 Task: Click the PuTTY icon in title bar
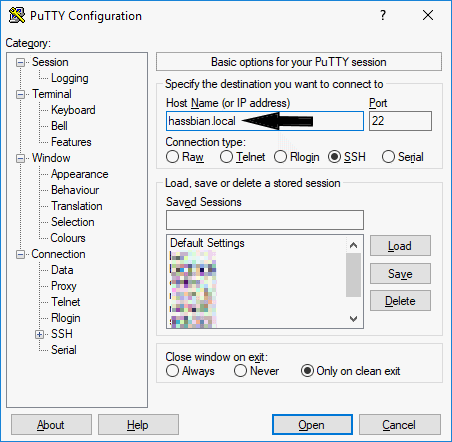point(17,15)
